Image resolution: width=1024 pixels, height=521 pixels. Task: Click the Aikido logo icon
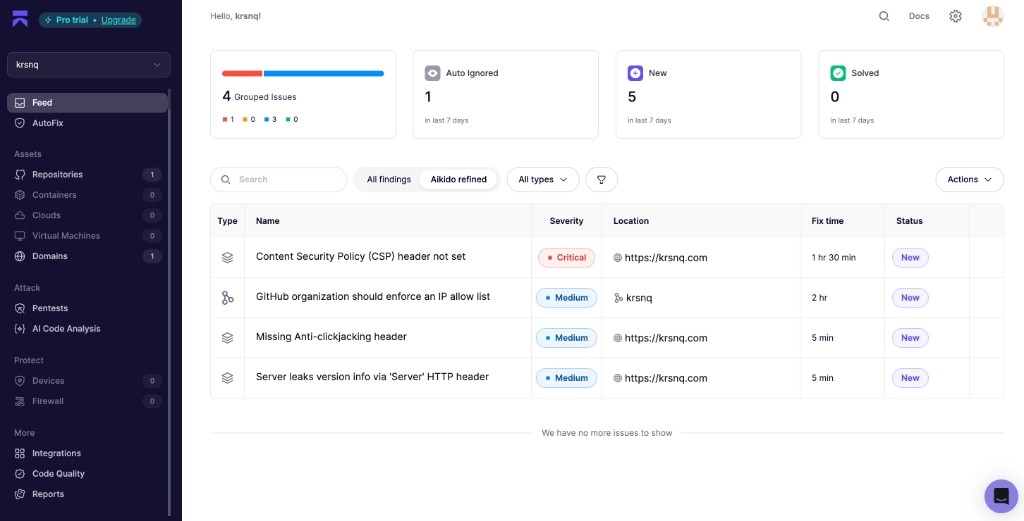(x=20, y=19)
